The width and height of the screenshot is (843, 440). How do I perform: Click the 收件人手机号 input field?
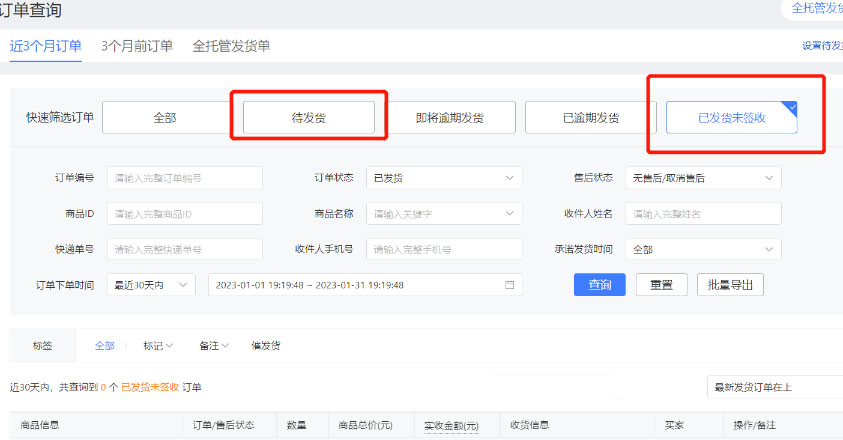point(444,250)
